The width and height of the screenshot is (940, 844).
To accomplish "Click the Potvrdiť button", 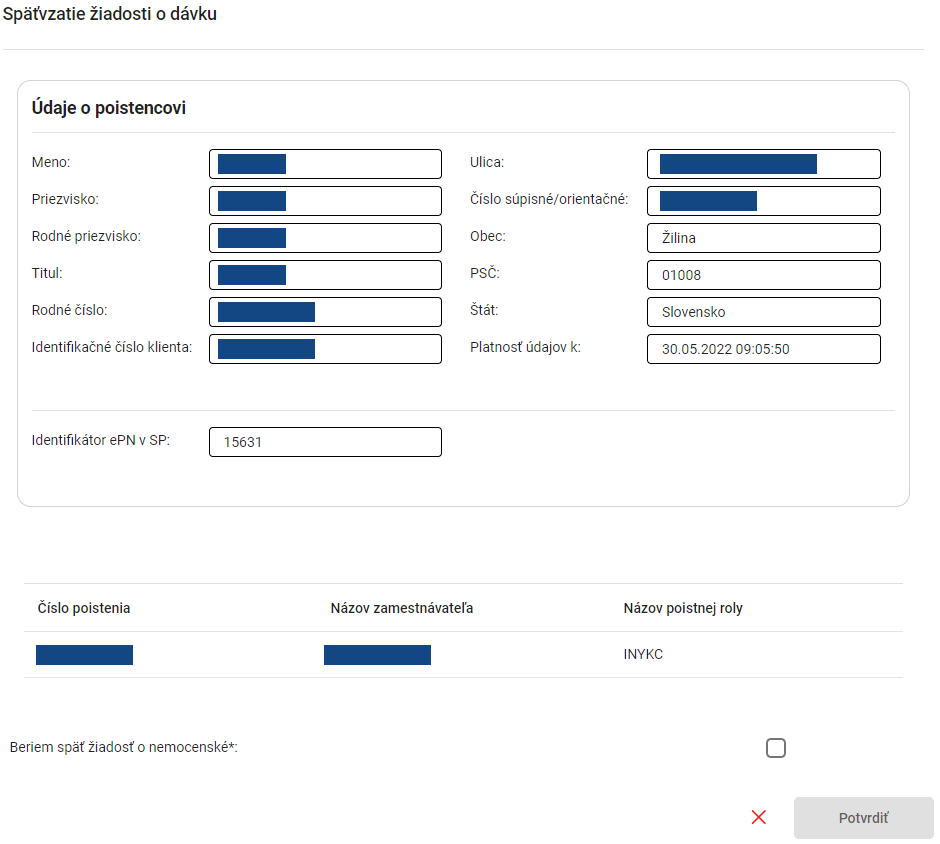I will pos(863,818).
